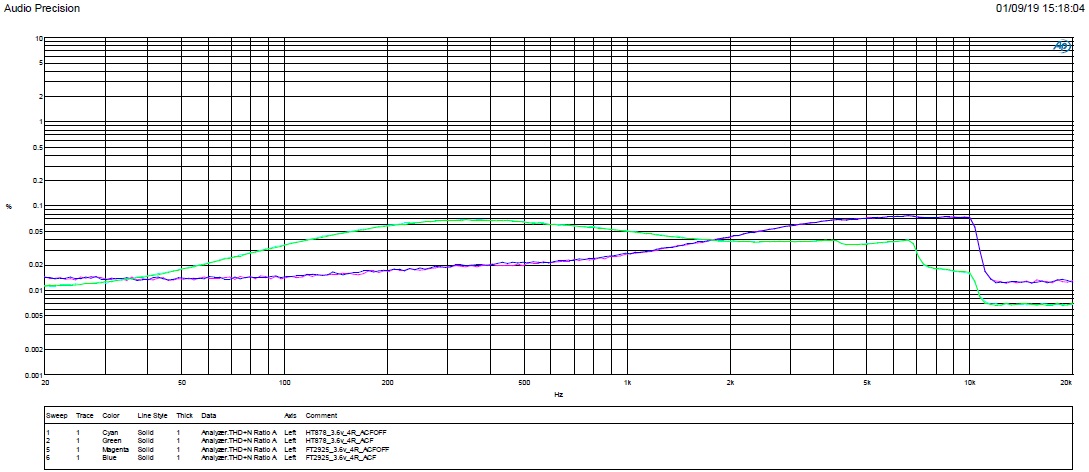The image size is (1089, 472).
Task: Select the Magenta color entry in the legend
Action: 114,449
